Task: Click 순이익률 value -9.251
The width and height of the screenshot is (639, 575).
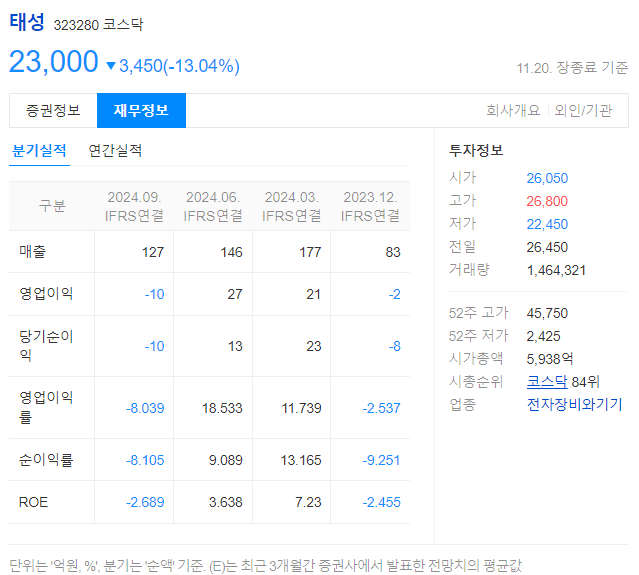Action: (381, 460)
